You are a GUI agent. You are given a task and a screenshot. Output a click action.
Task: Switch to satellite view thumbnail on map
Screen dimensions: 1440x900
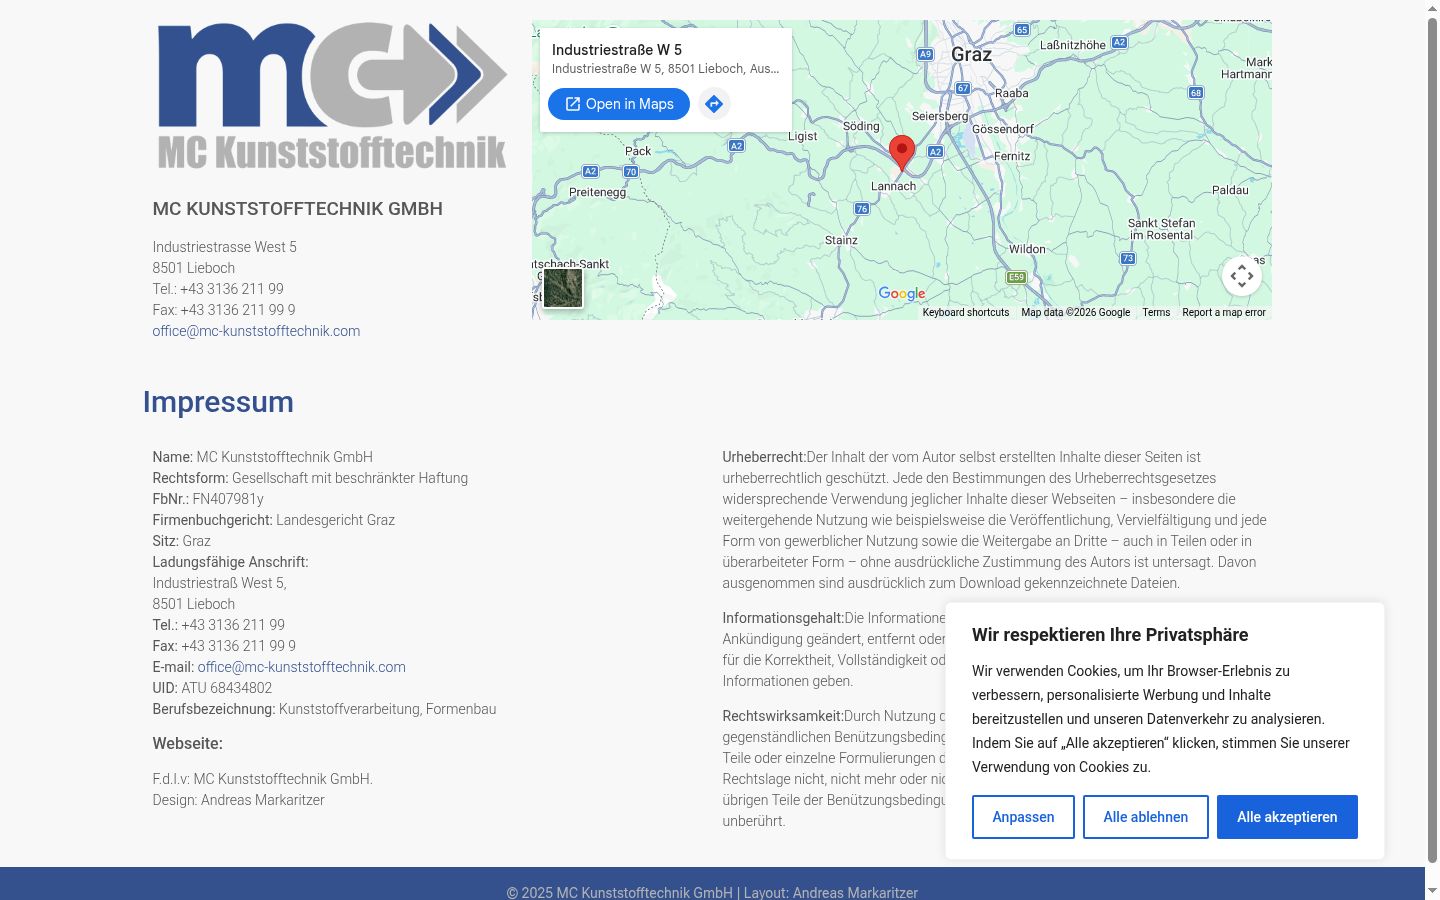[x=563, y=288]
